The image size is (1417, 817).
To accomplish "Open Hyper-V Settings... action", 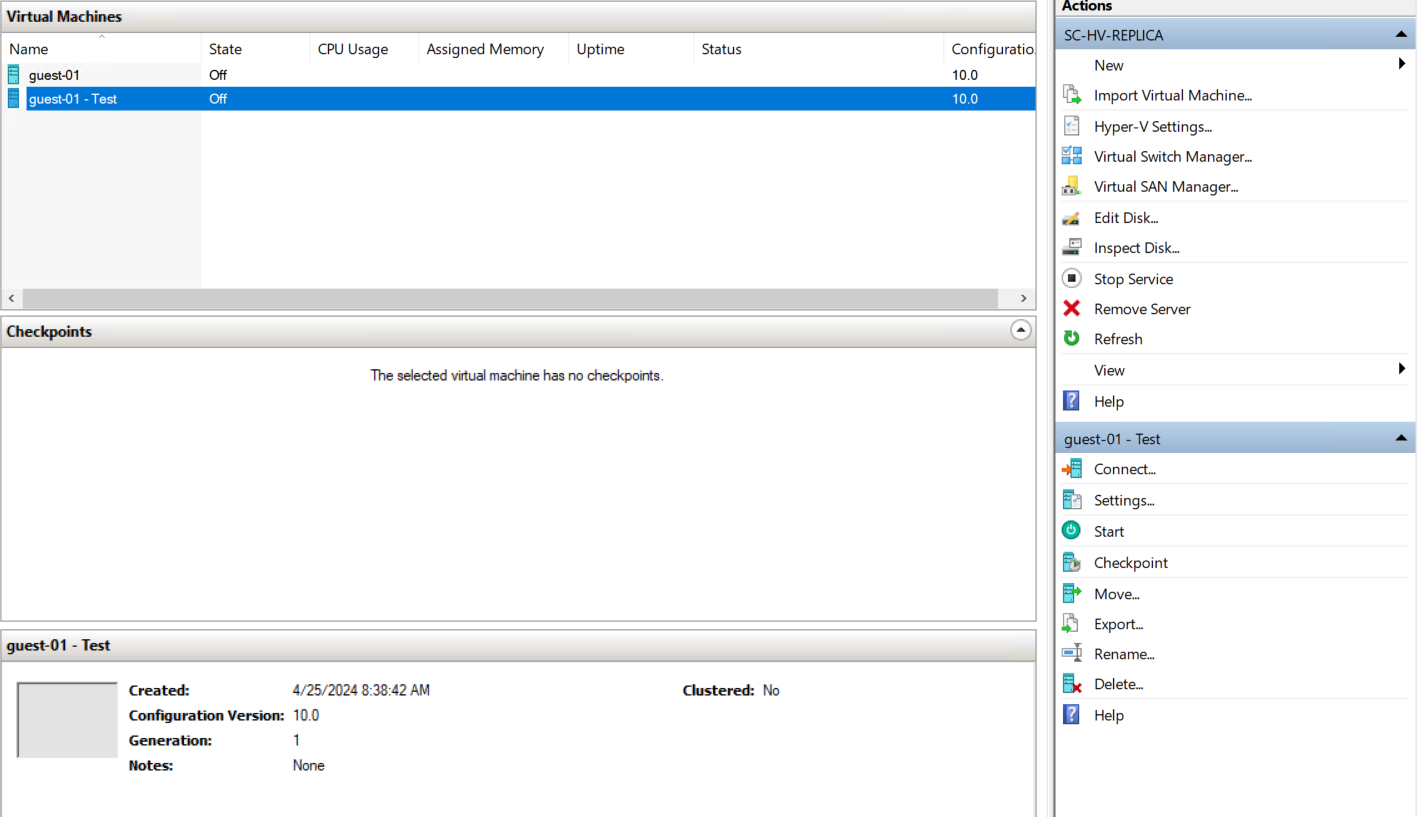I will (x=1153, y=126).
